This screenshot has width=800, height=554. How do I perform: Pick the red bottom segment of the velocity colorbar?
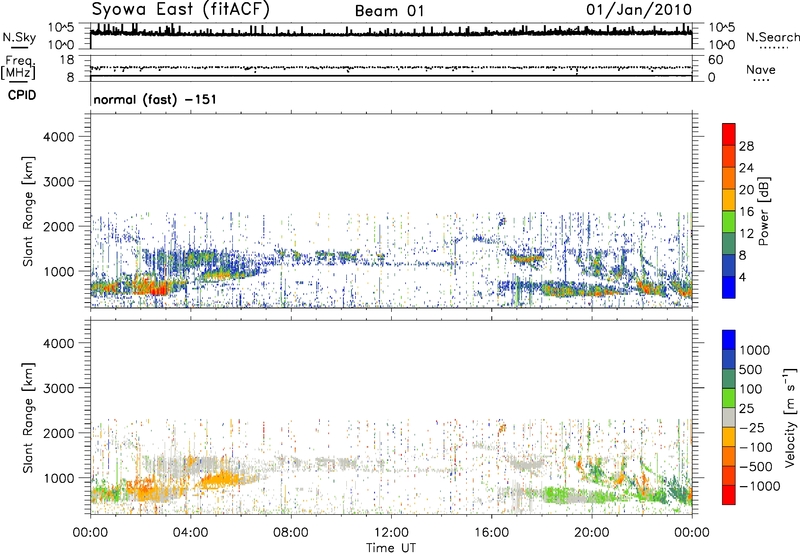729,495
